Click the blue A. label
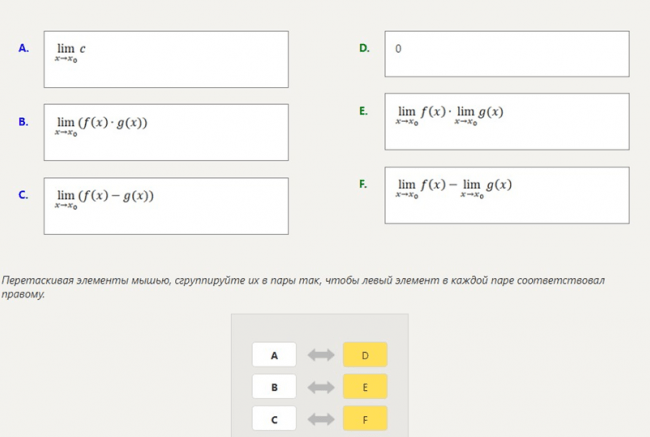The height and width of the screenshot is (437, 650). (24, 48)
